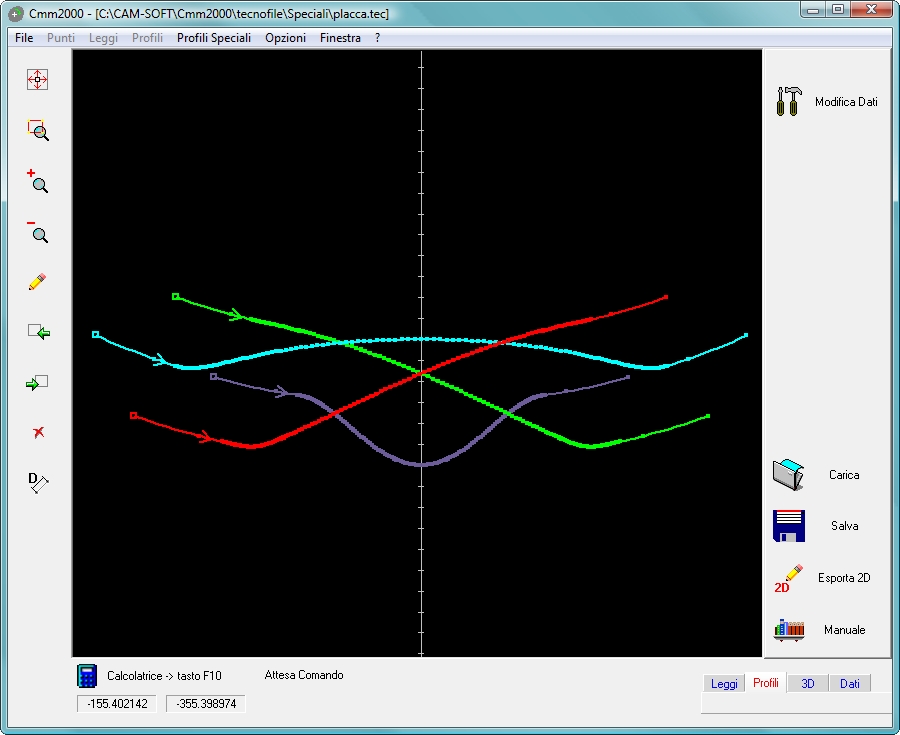The image size is (900, 735).
Task: Click the direction arrow on the cyan profile
Action: (160, 360)
